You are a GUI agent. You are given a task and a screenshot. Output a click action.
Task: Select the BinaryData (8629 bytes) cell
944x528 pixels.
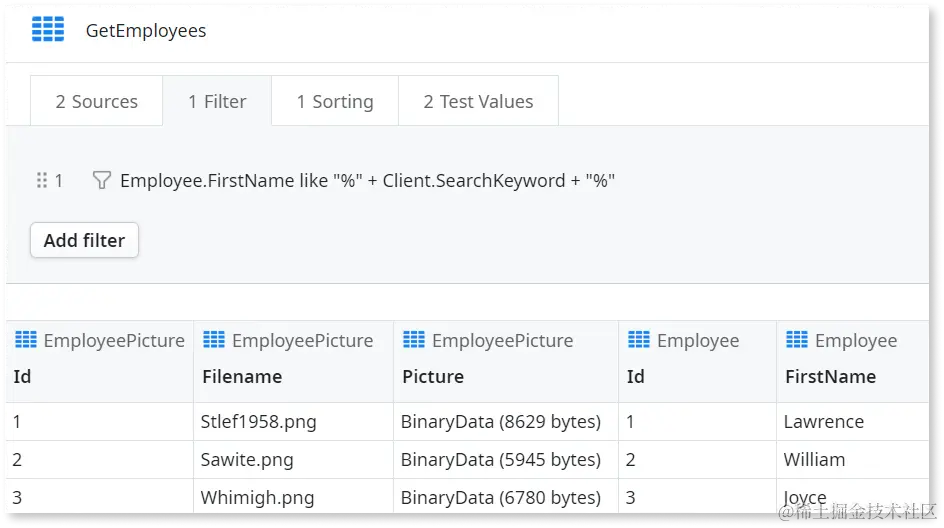pyautogui.click(x=506, y=421)
